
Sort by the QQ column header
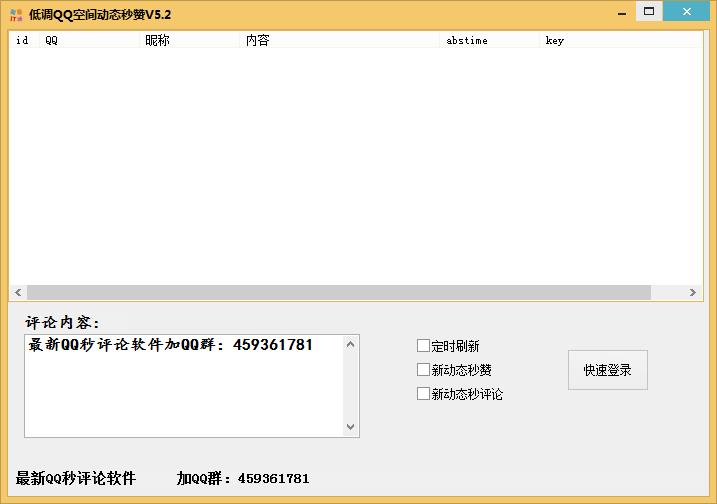point(90,40)
